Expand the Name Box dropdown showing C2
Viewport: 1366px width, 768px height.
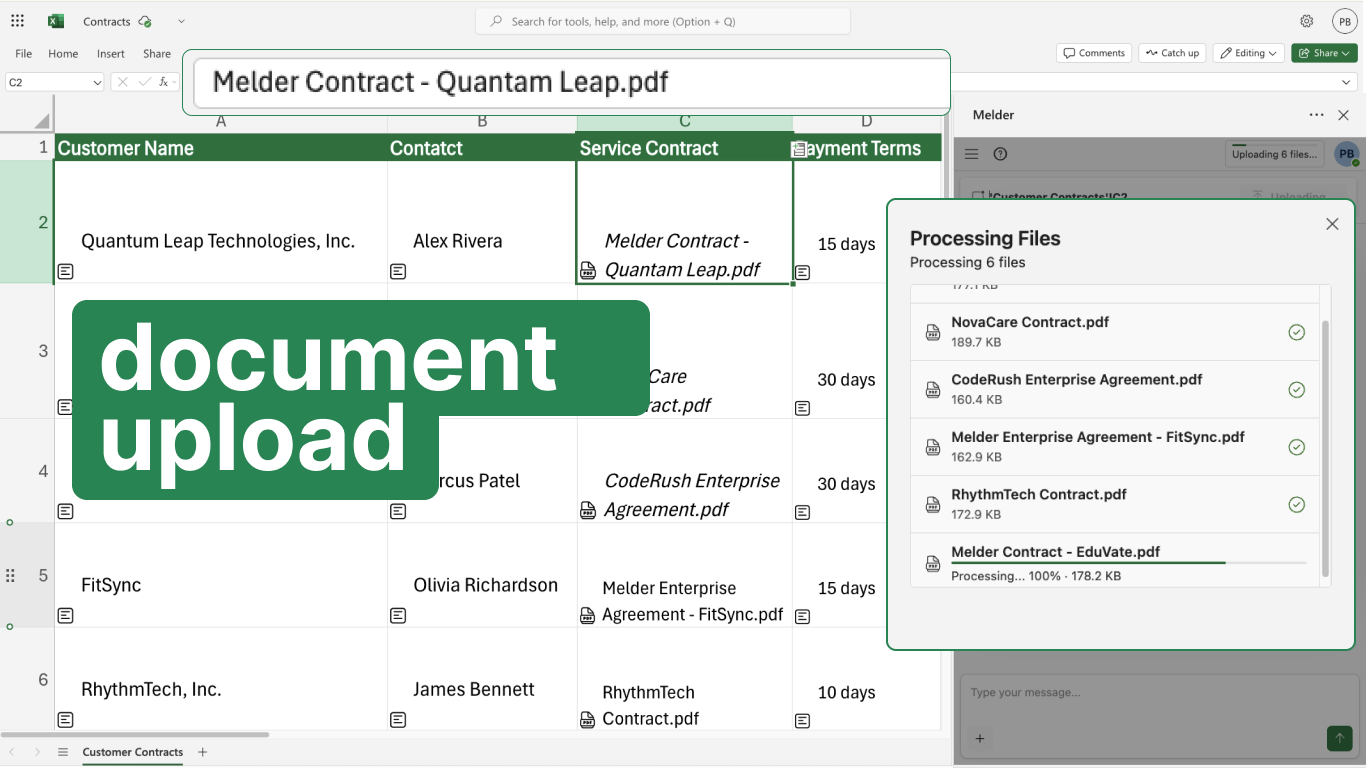[97, 82]
